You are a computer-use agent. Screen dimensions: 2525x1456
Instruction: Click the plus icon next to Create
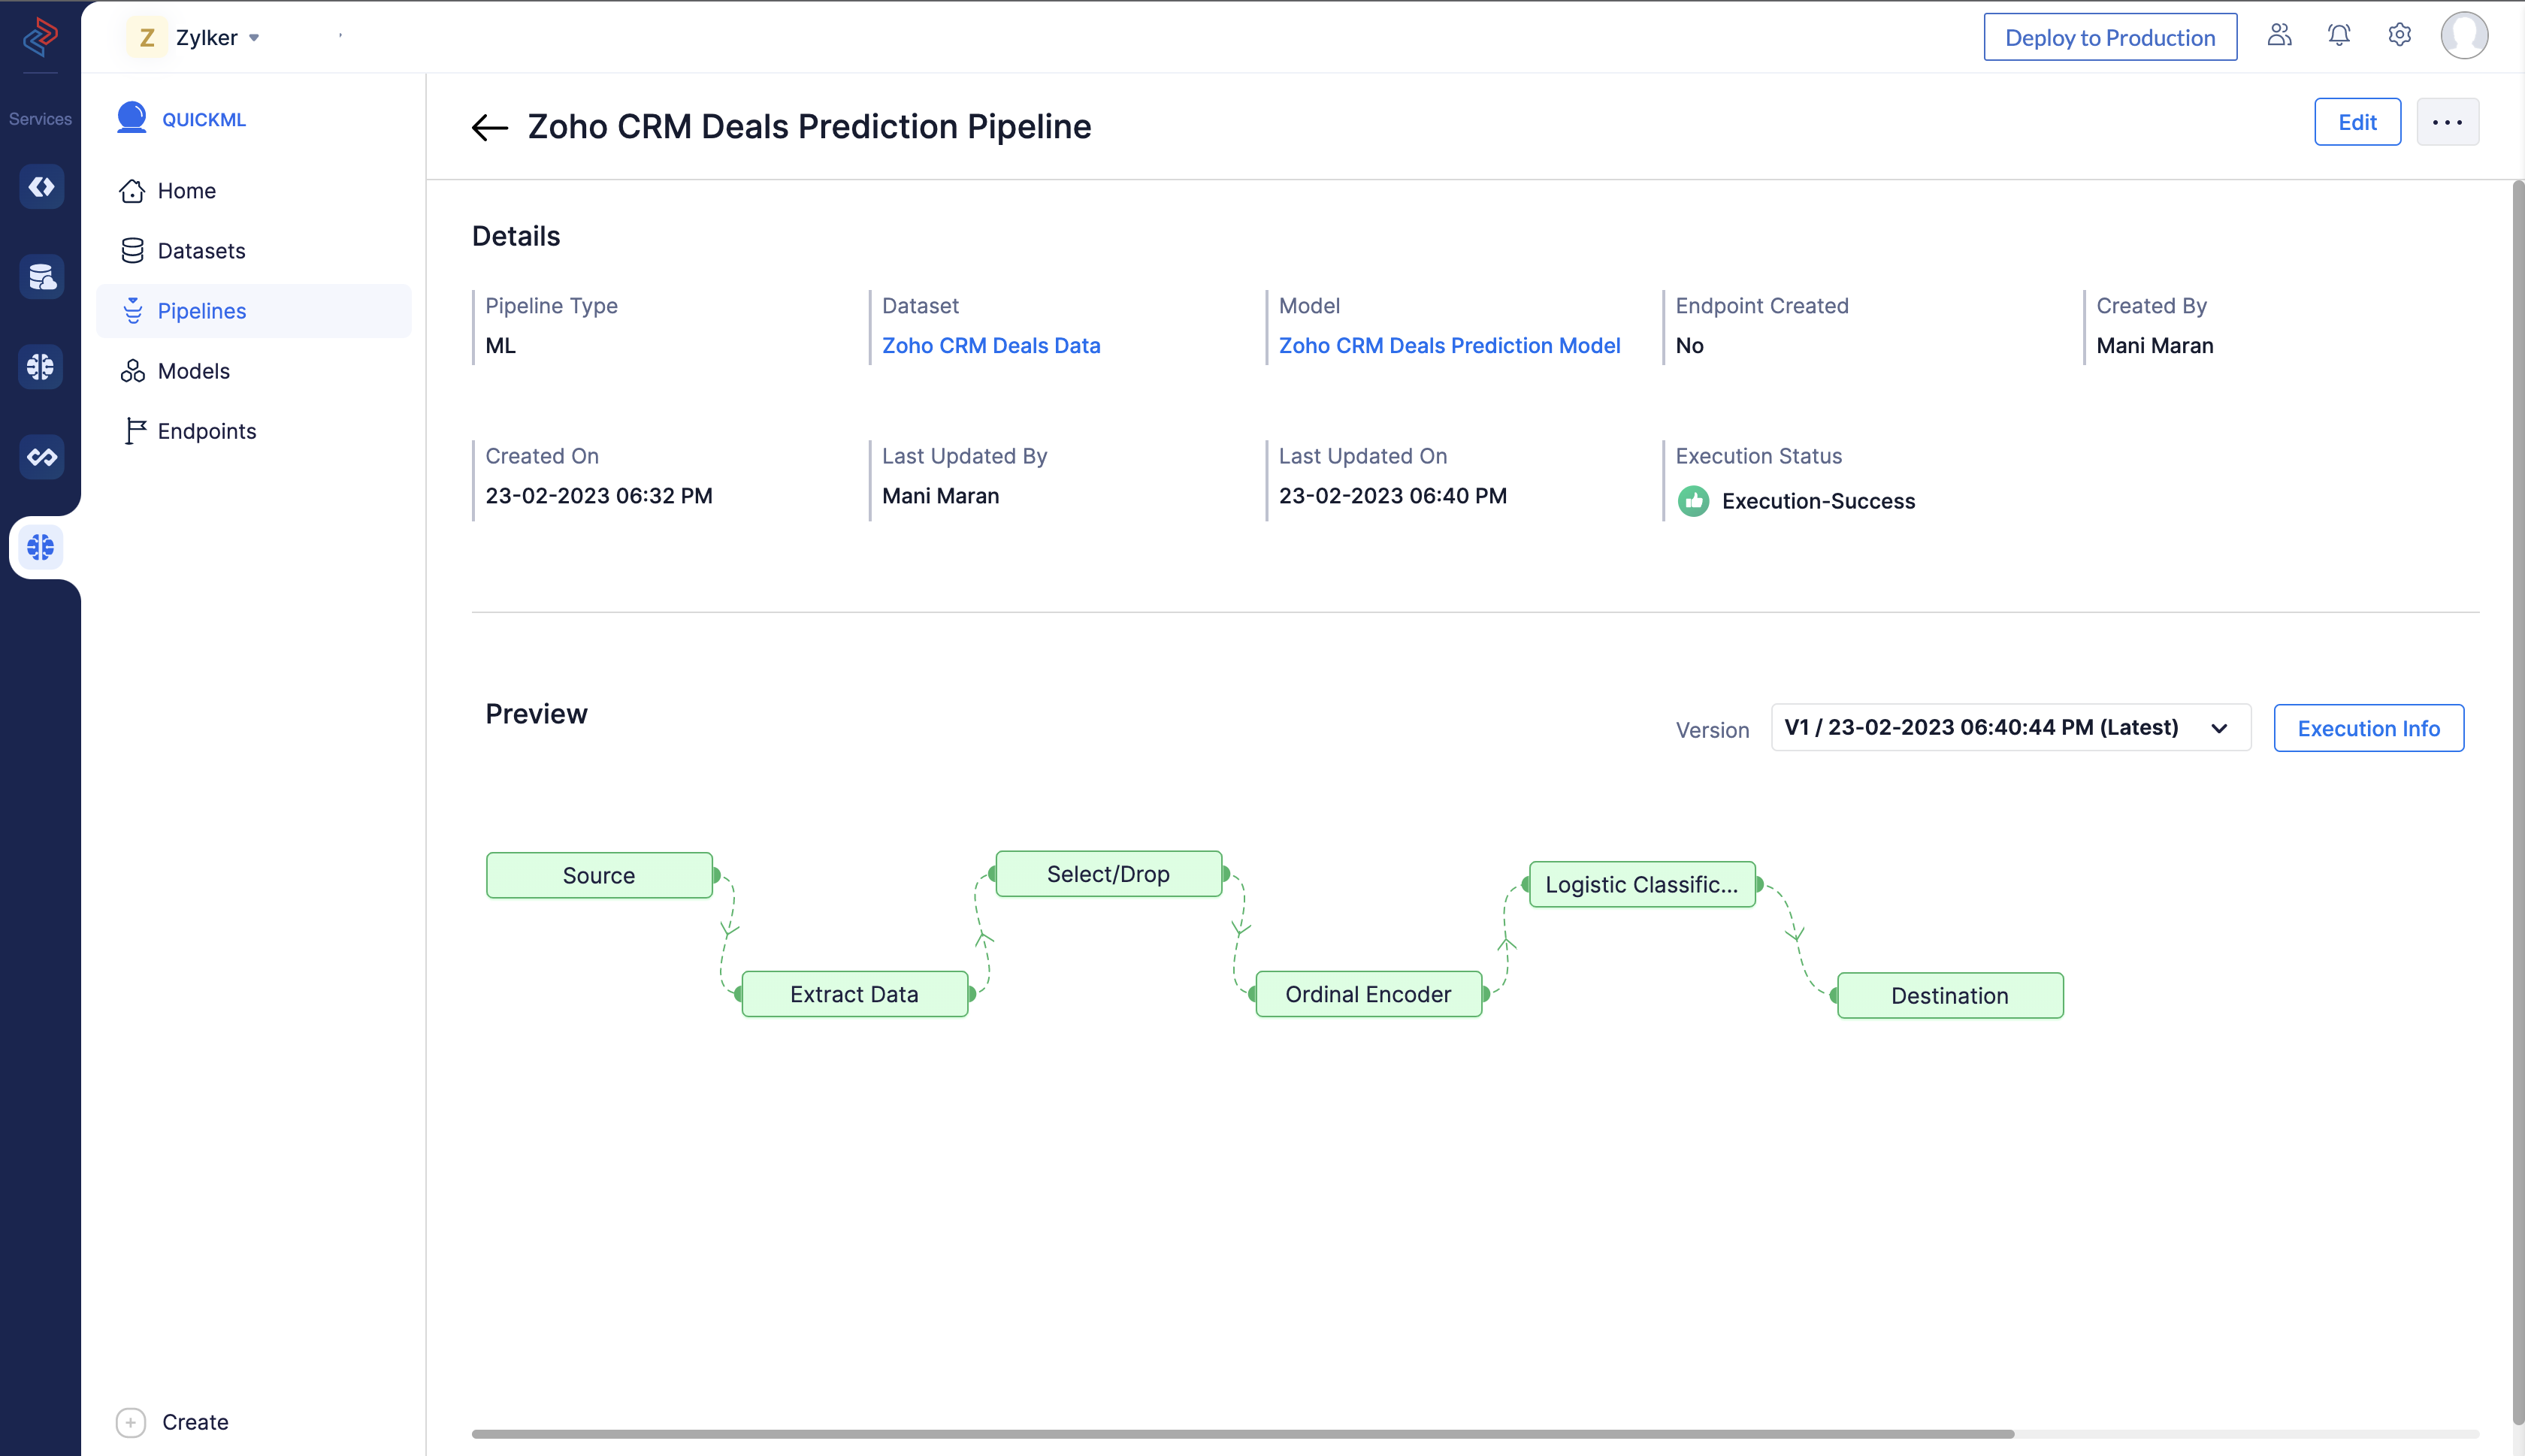(131, 1422)
